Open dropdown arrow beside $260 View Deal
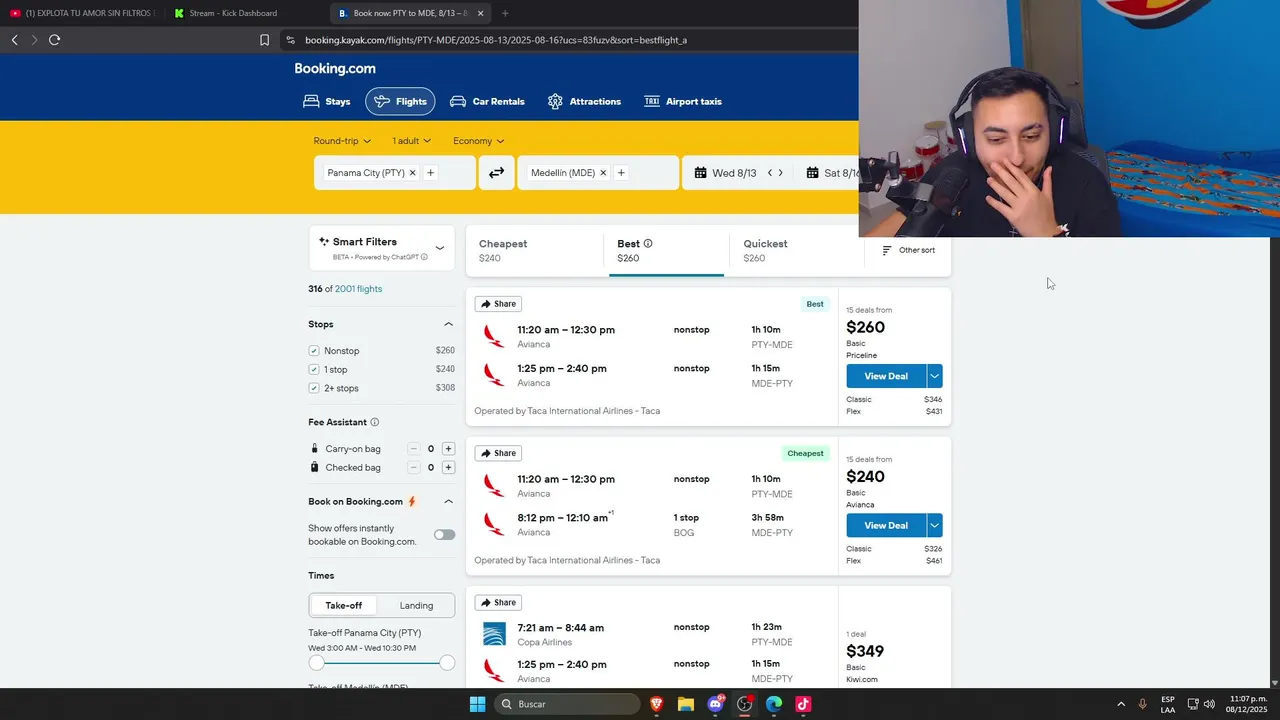Viewport: 1280px width, 720px height. pyautogui.click(x=934, y=376)
